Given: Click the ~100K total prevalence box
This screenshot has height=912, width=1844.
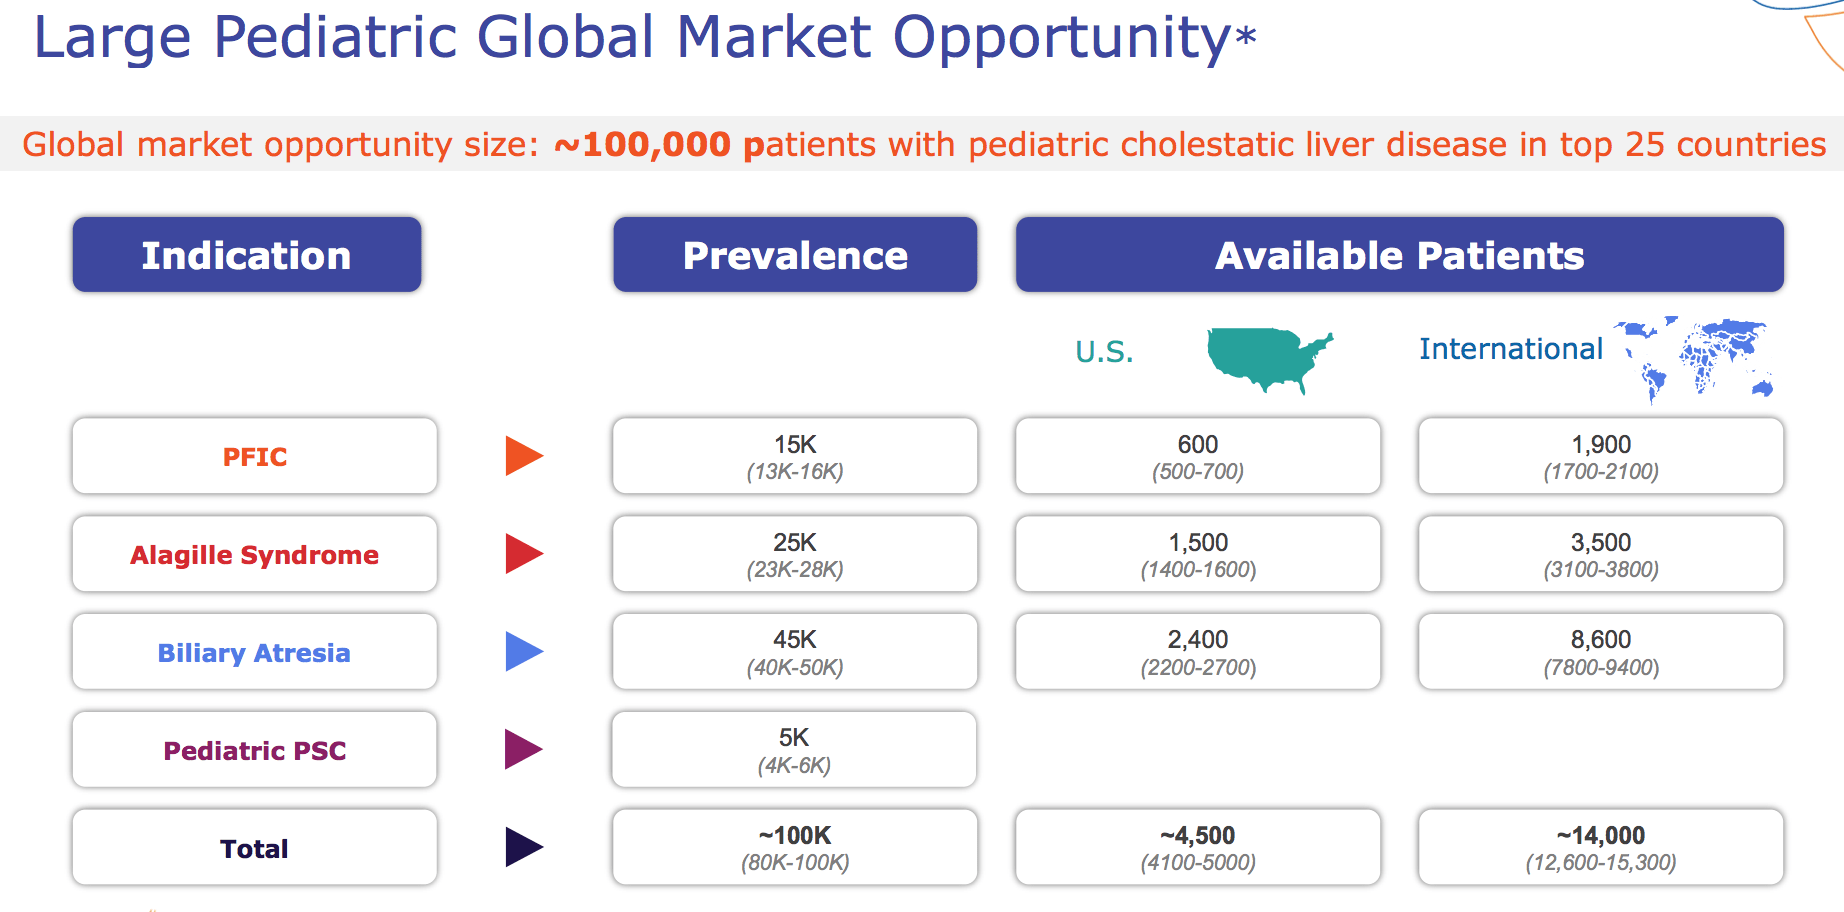Looking at the screenshot, I should coord(795,847).
